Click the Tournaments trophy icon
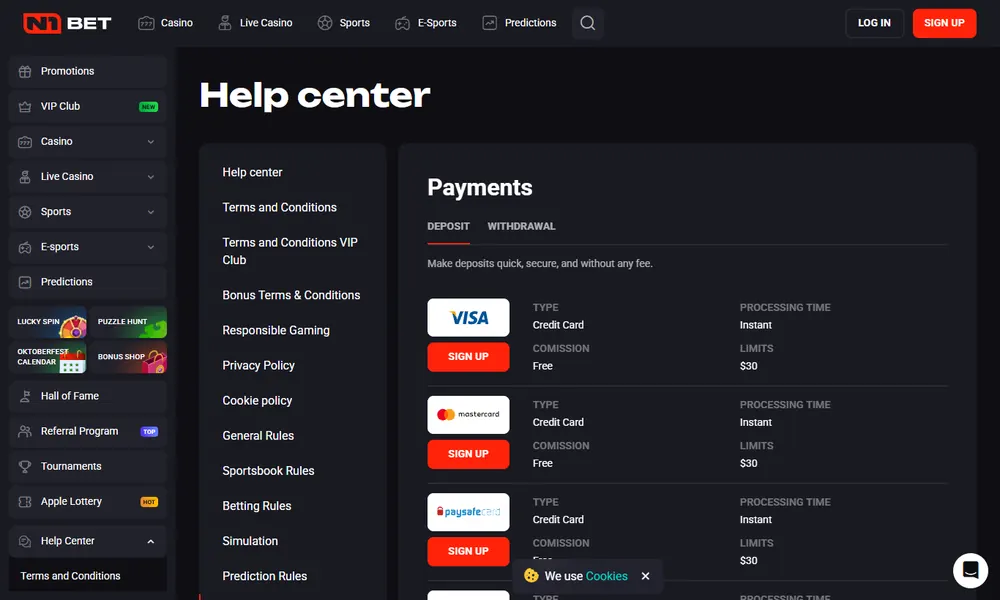Screen dimensions: 1000x600 click(25, 466)
